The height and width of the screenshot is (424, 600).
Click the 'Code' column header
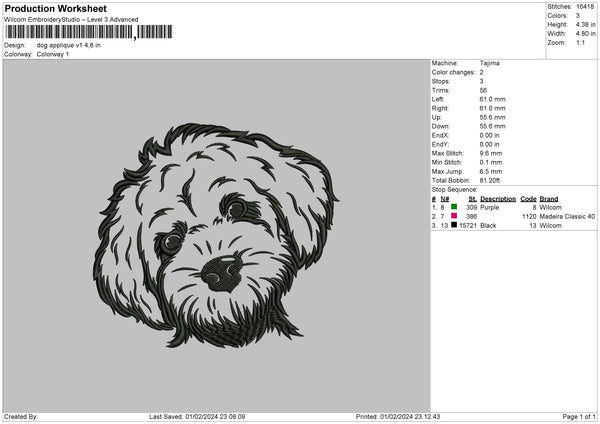coord(528,199)
